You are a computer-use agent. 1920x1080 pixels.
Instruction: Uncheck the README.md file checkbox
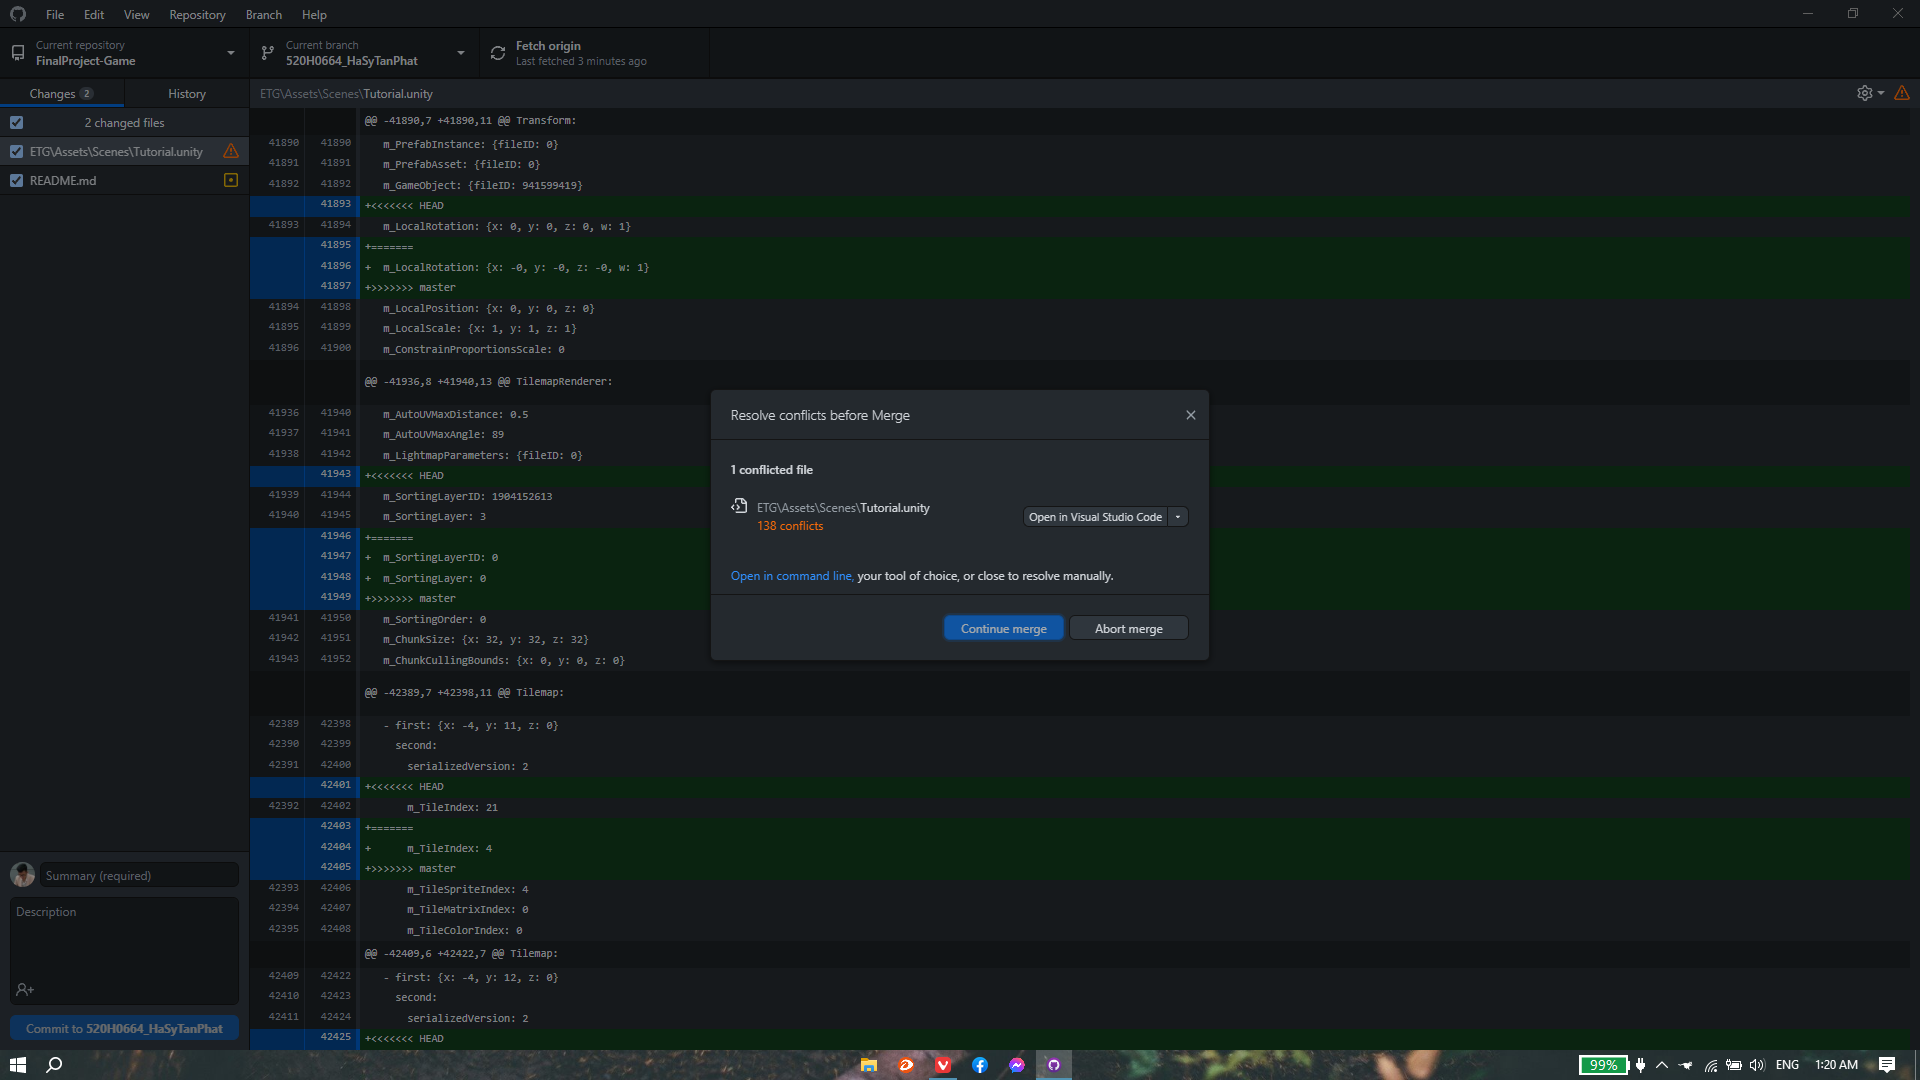(17, 180)
